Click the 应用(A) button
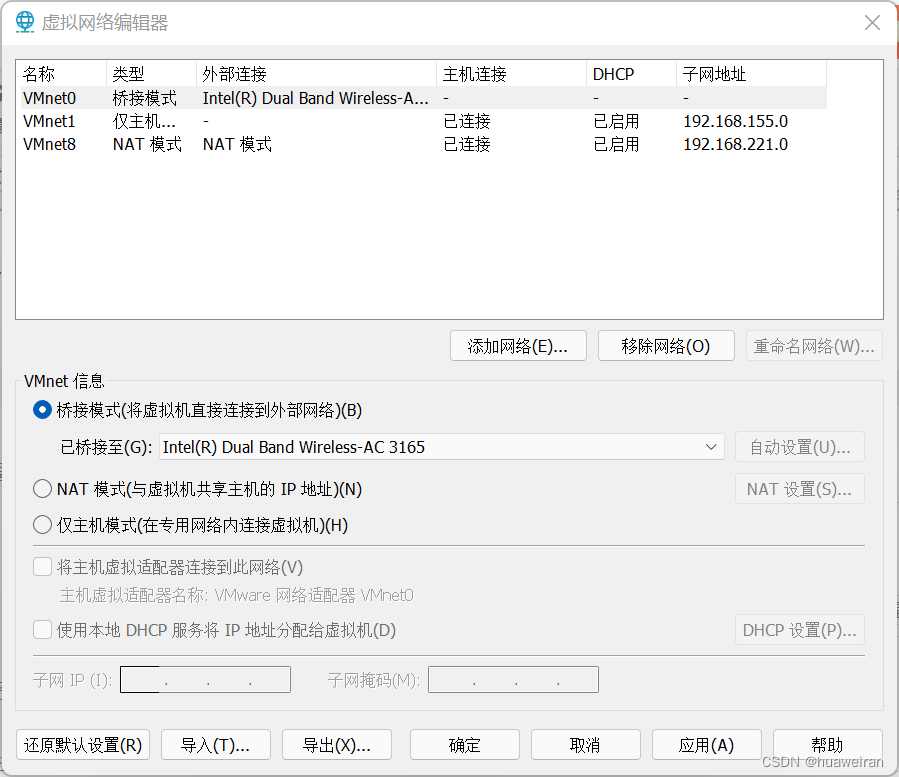 [x=707, y=745]
